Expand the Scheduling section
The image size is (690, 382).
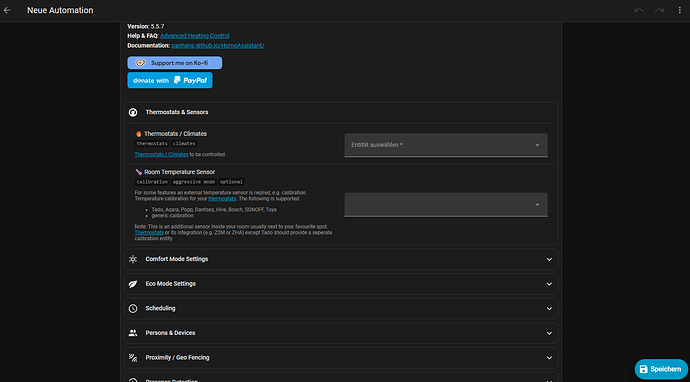click(x=341, y=309)
